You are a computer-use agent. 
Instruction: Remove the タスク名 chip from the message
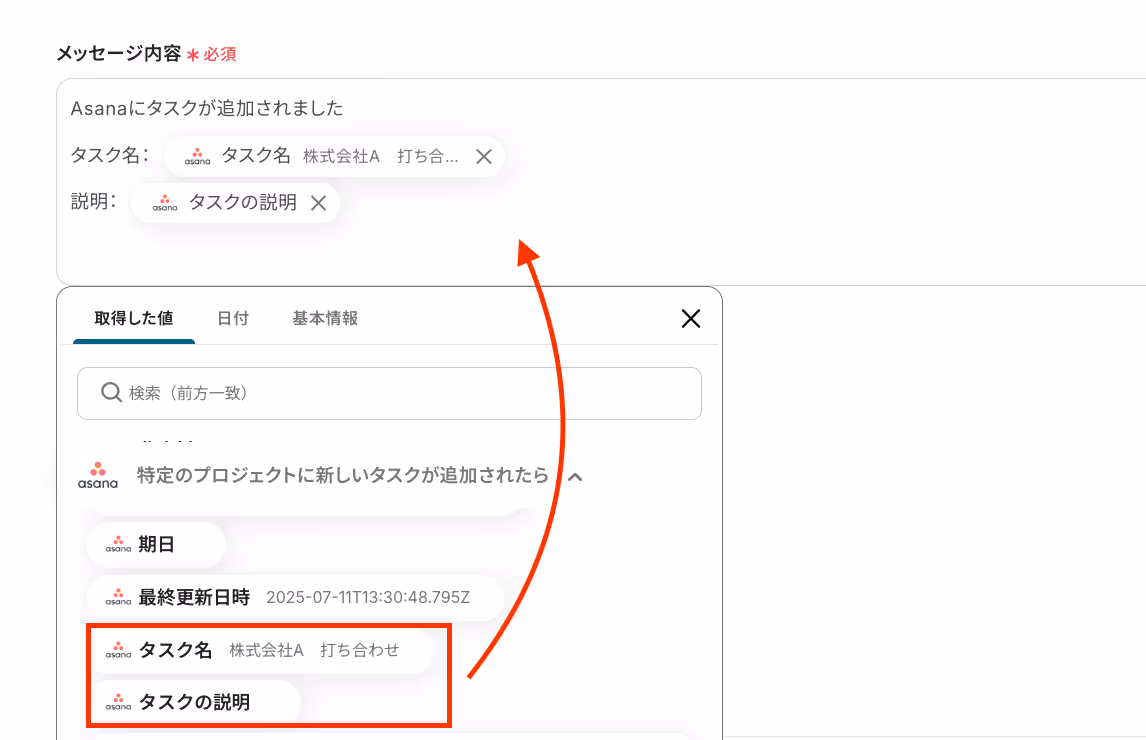483,156
